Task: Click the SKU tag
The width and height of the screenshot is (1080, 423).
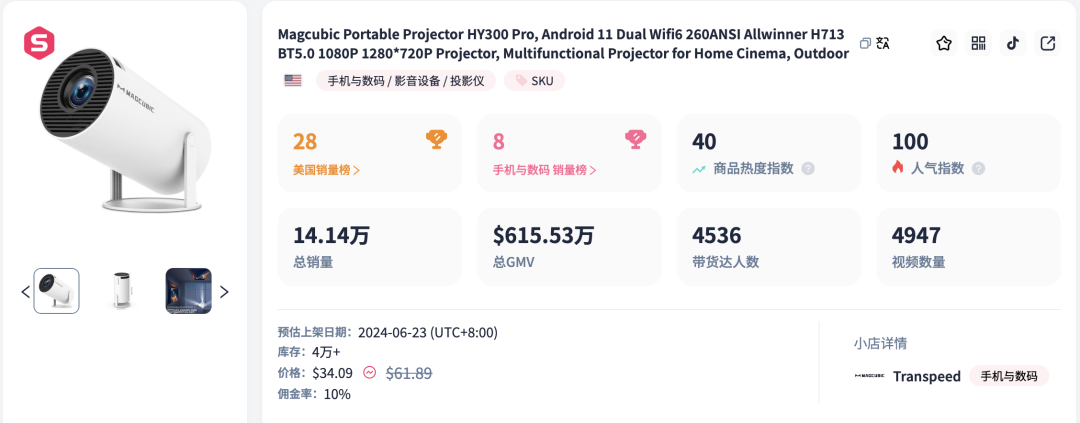Action: [x=535, y=81]
